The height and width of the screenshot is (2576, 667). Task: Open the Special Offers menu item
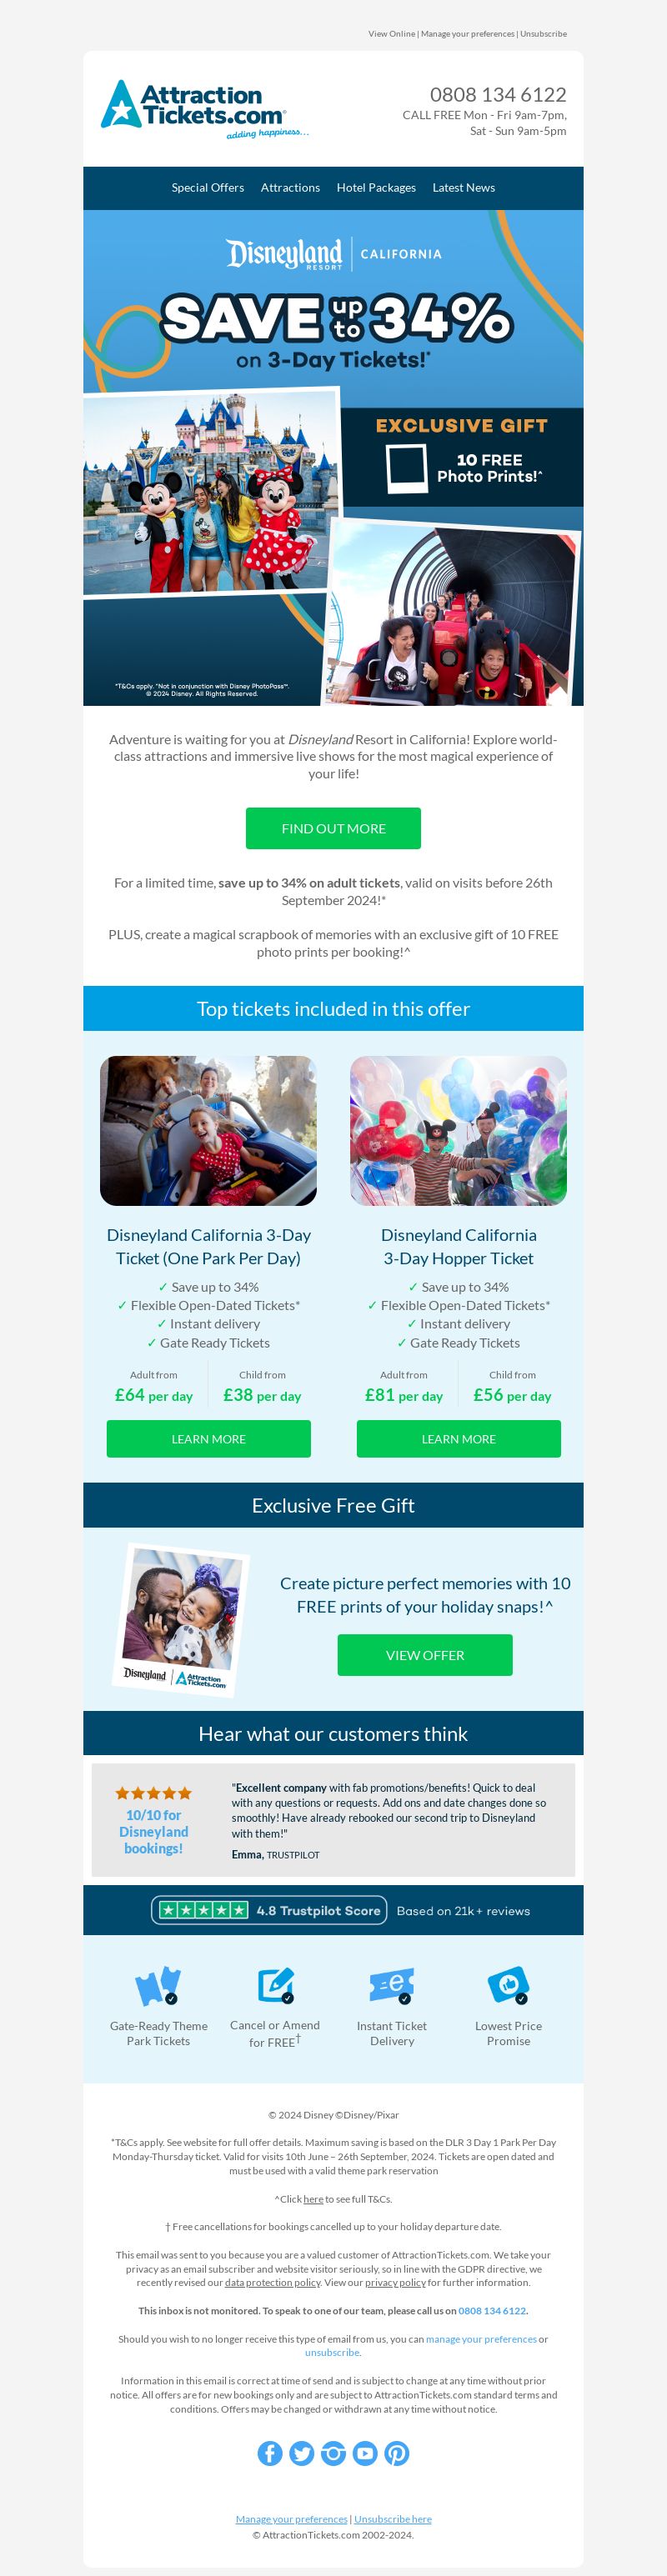(207, 188)
